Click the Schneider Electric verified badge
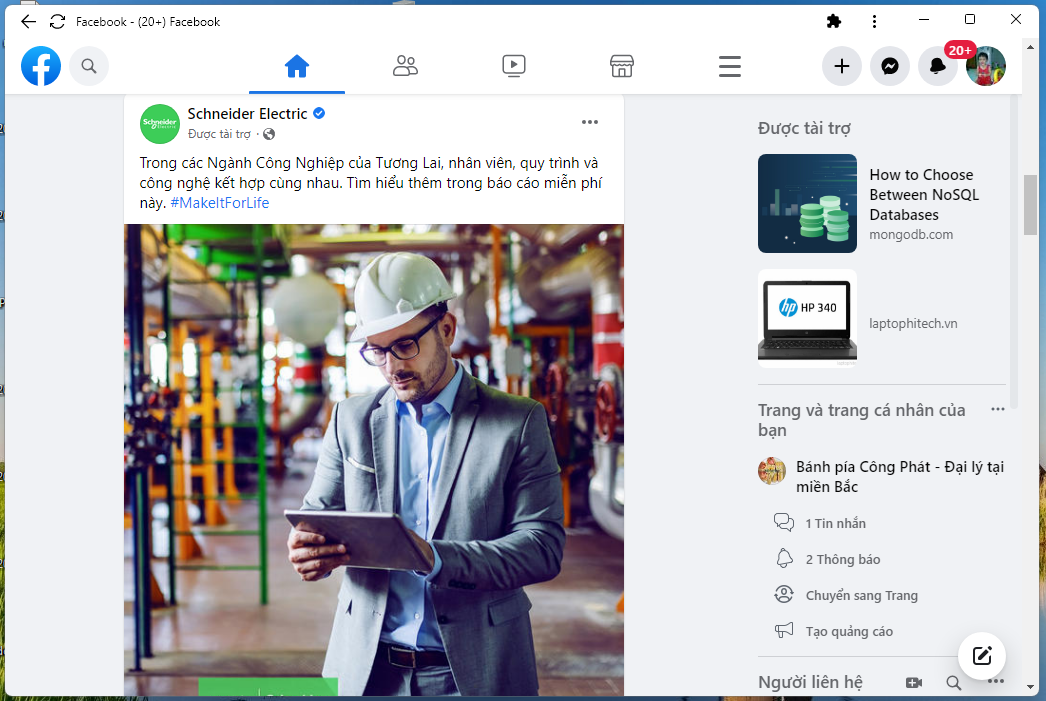1046x701 pixels. coord(319,113)
